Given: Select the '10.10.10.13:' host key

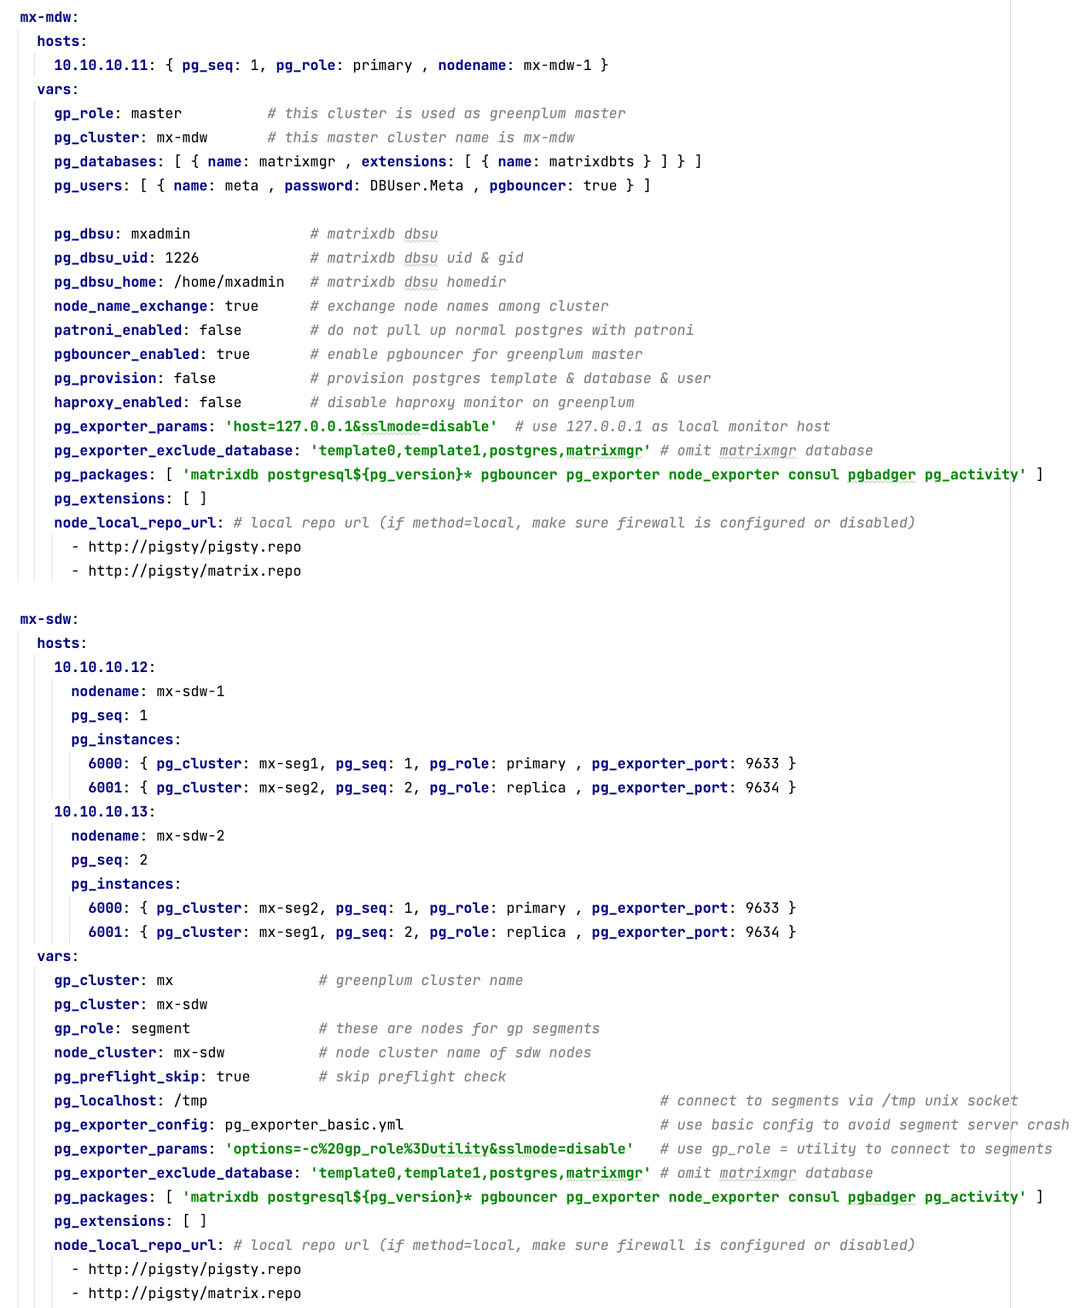Looking at the screenshot, I should tap(105, 811).
